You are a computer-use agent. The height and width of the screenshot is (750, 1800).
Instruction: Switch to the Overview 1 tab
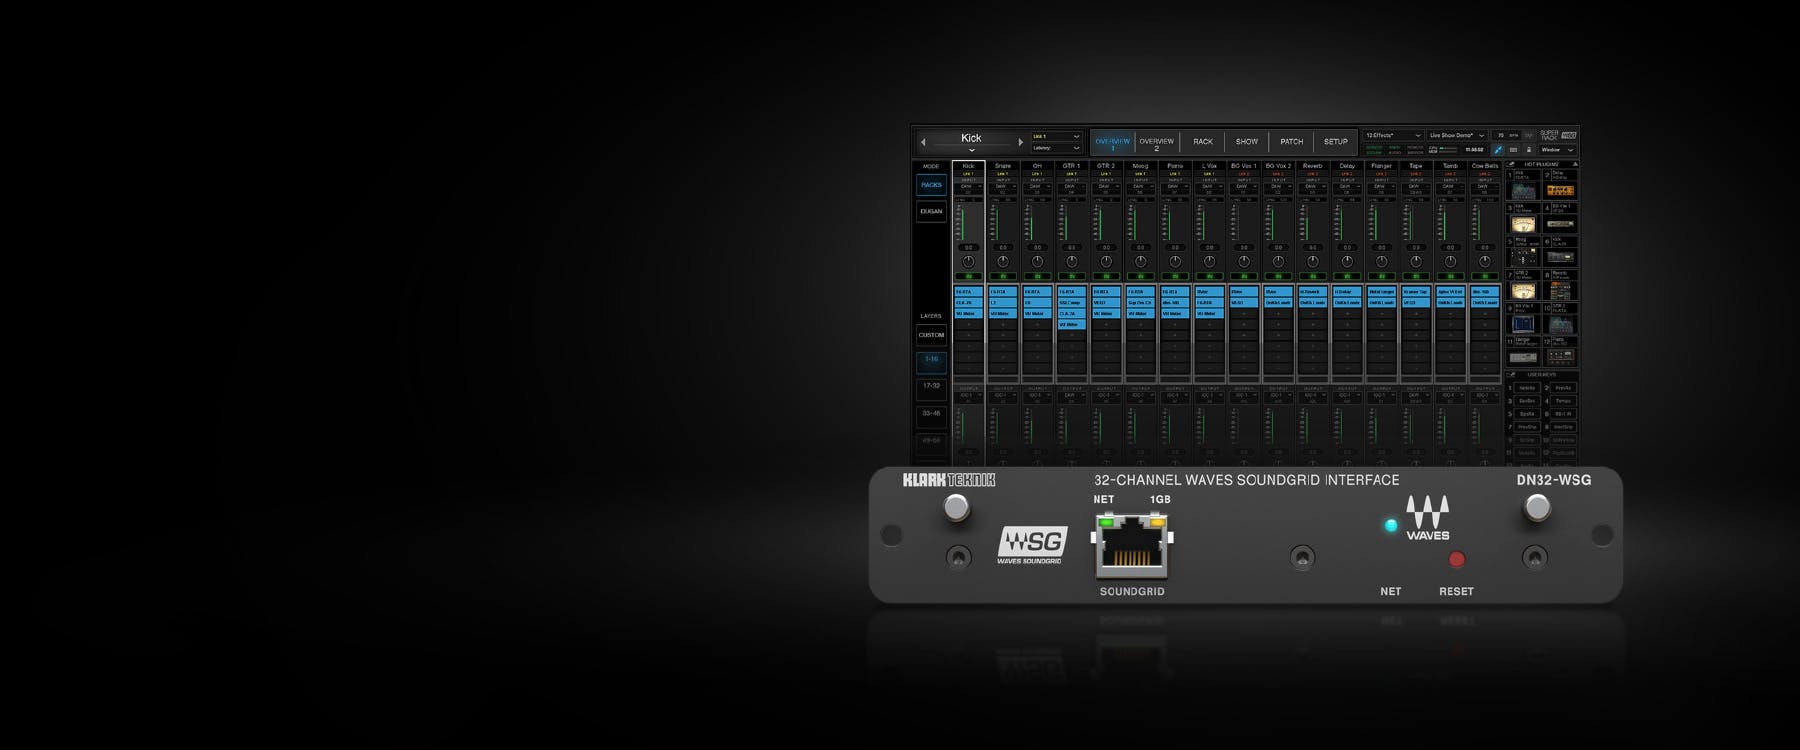coord(1112,142)
